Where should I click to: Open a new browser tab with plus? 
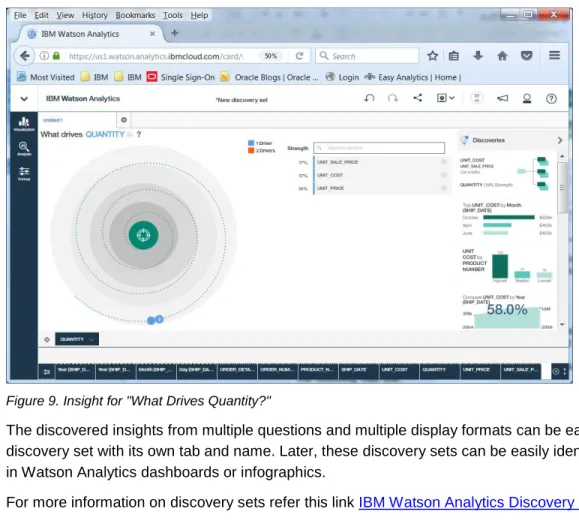(x=174, y=33)
